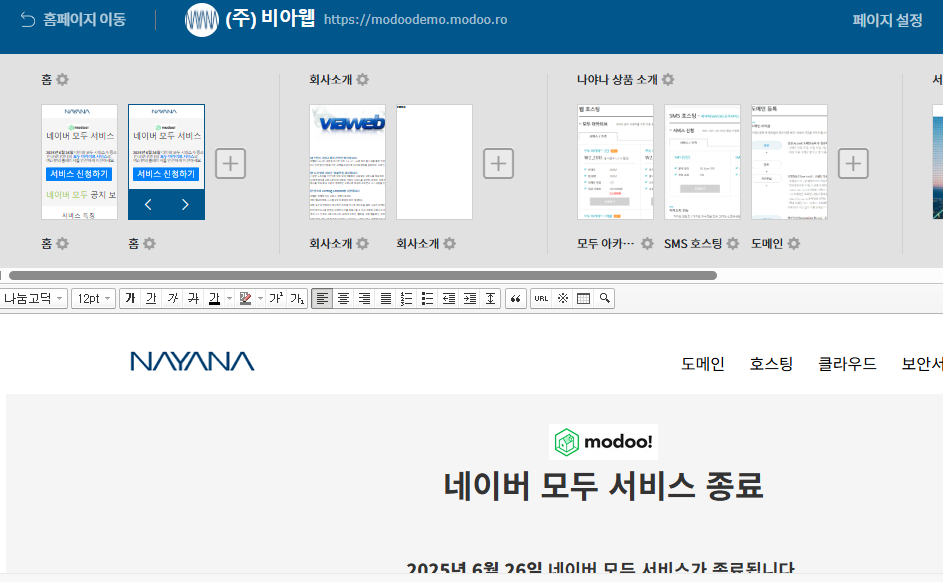Select the SMS 호스팅 page thumbnail

(x=702, y=162)
